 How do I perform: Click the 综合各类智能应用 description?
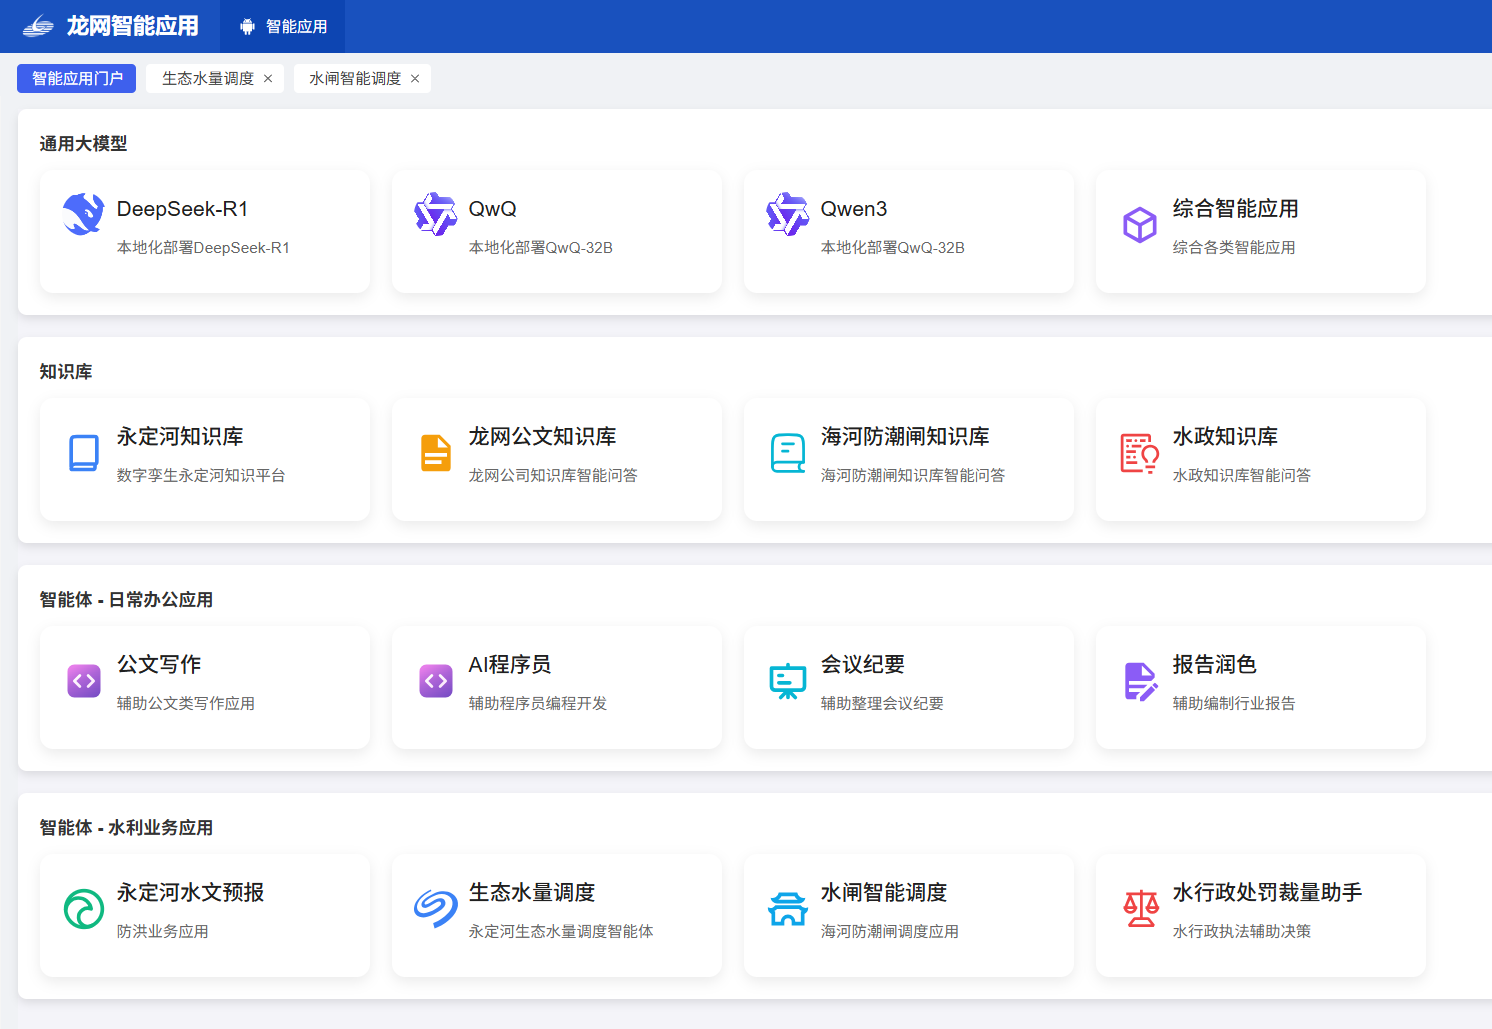(1234, 248)
